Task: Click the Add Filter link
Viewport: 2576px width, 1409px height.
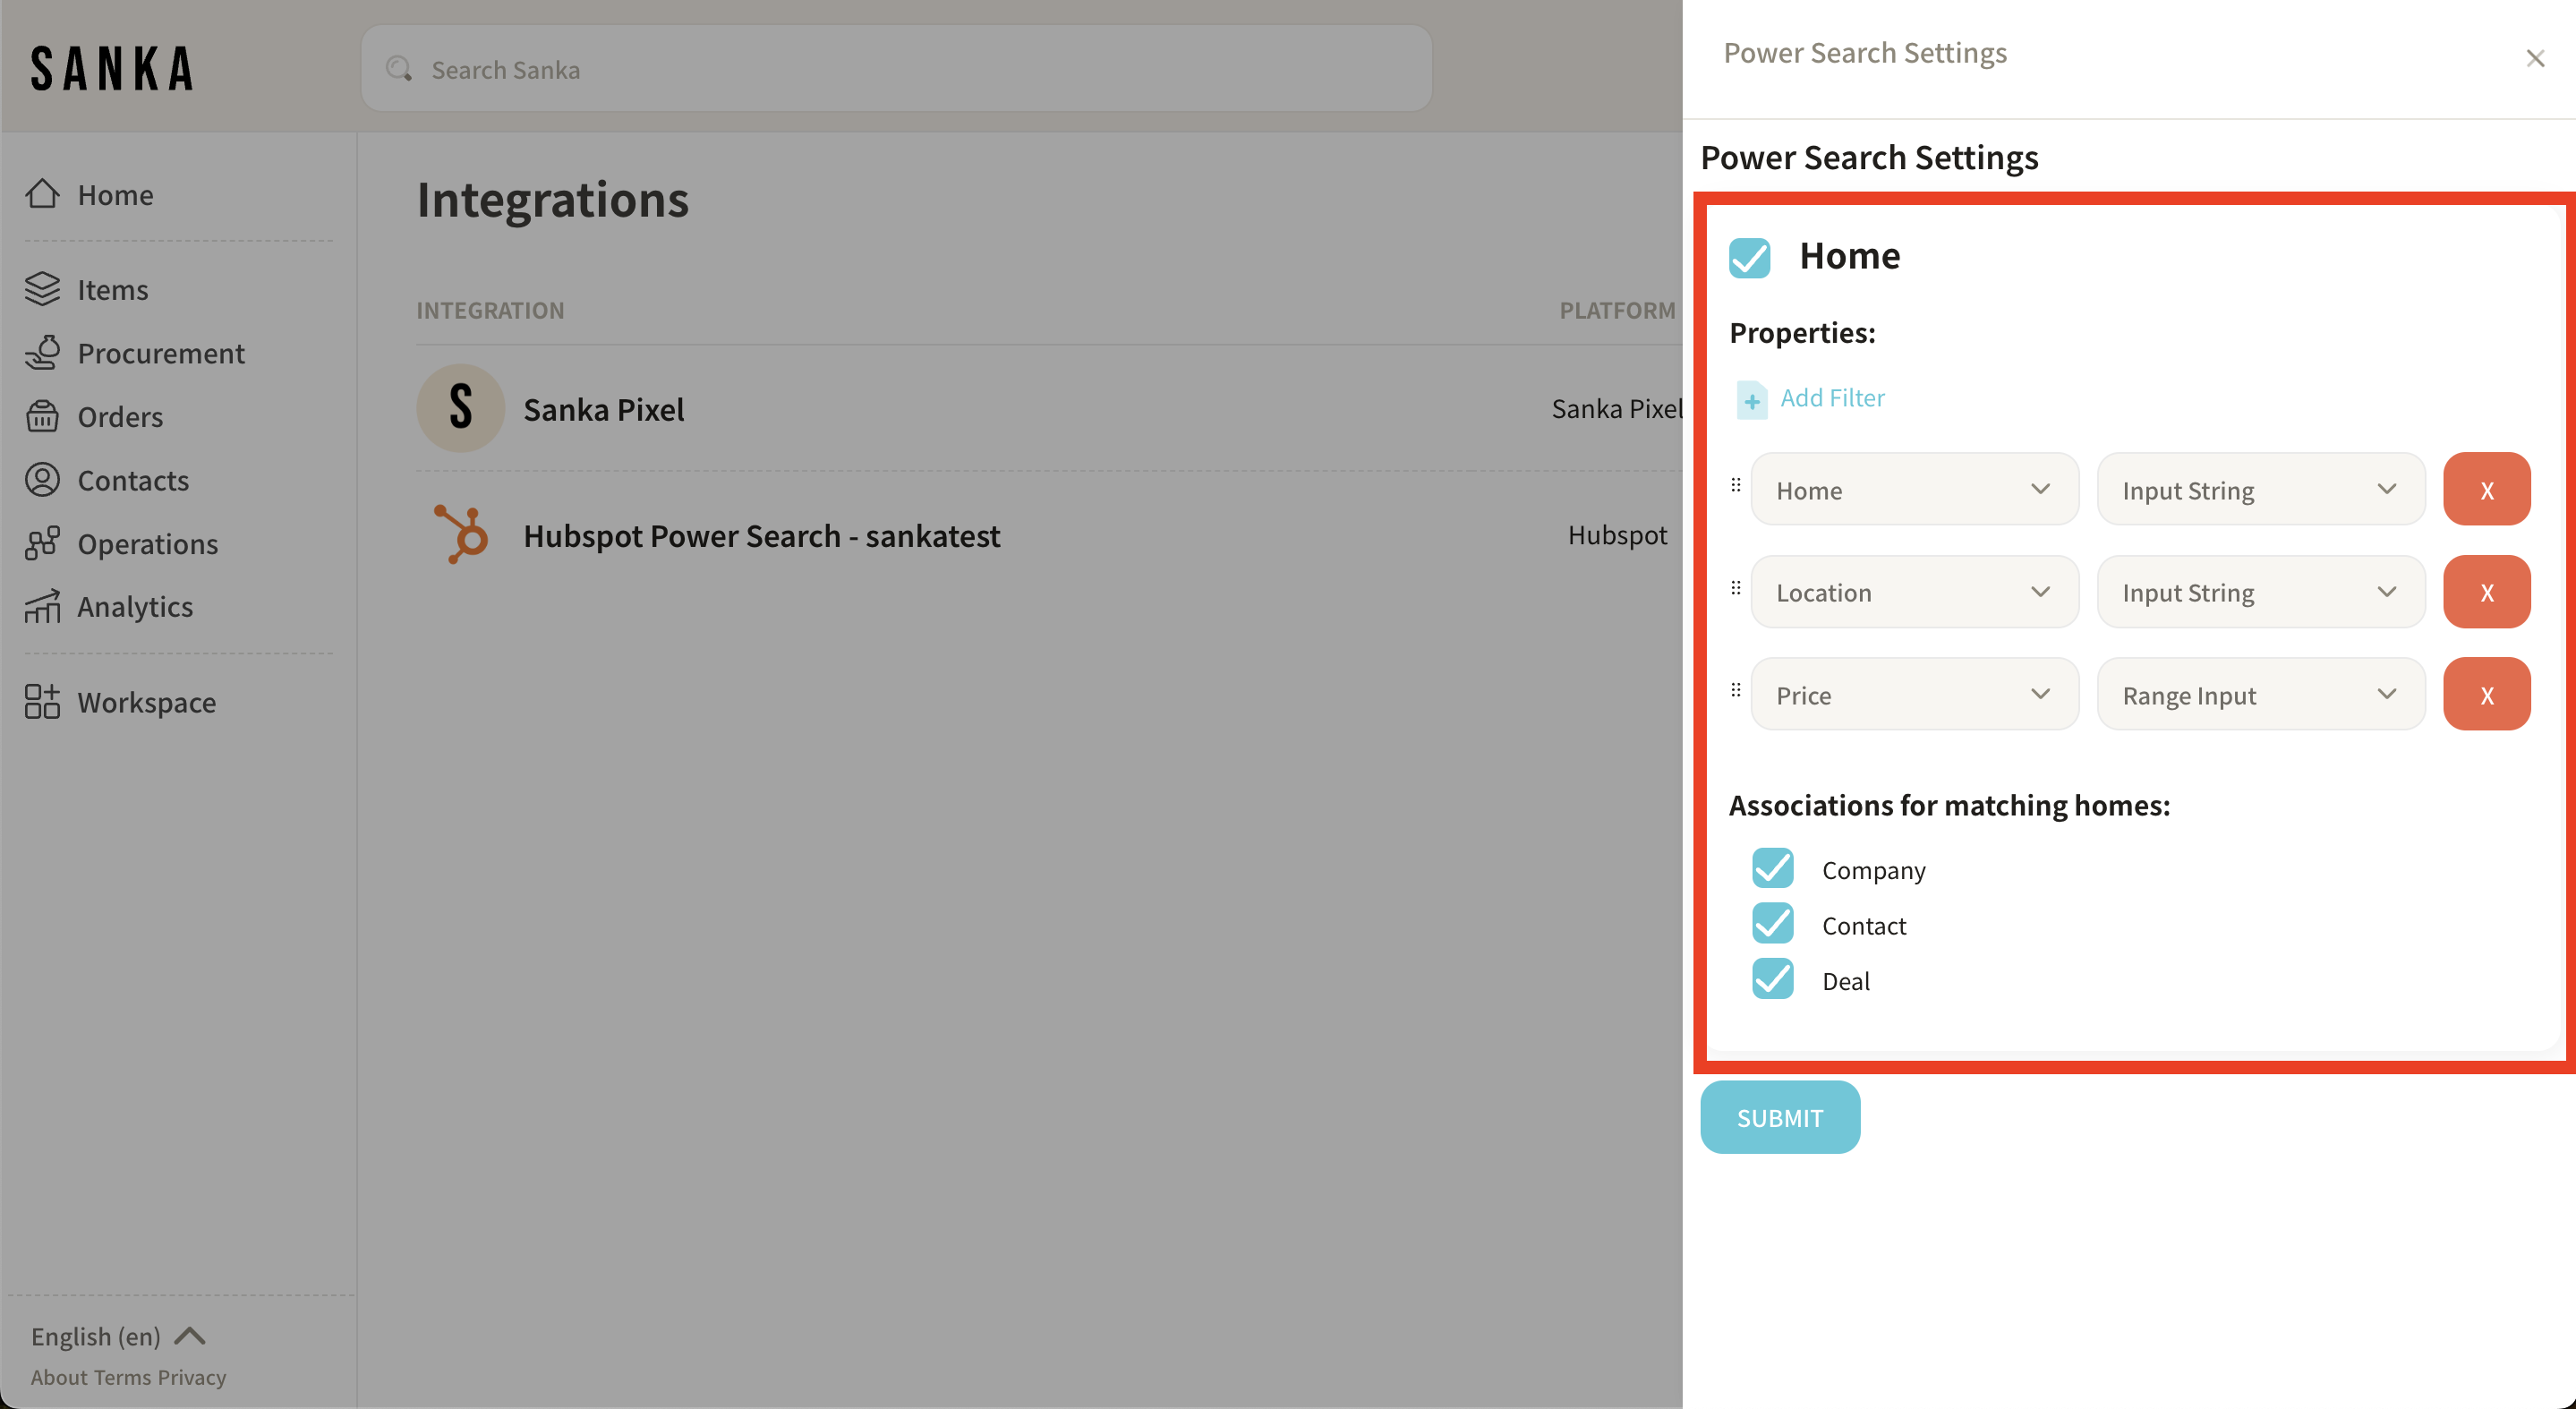Action: [x=1831, y=398]
